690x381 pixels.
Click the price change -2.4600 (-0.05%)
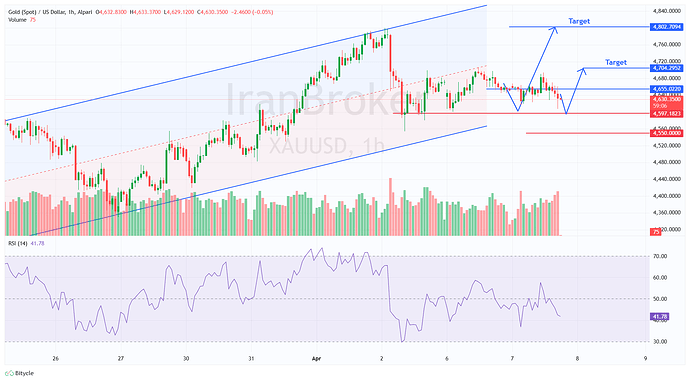tap(252, 12)
